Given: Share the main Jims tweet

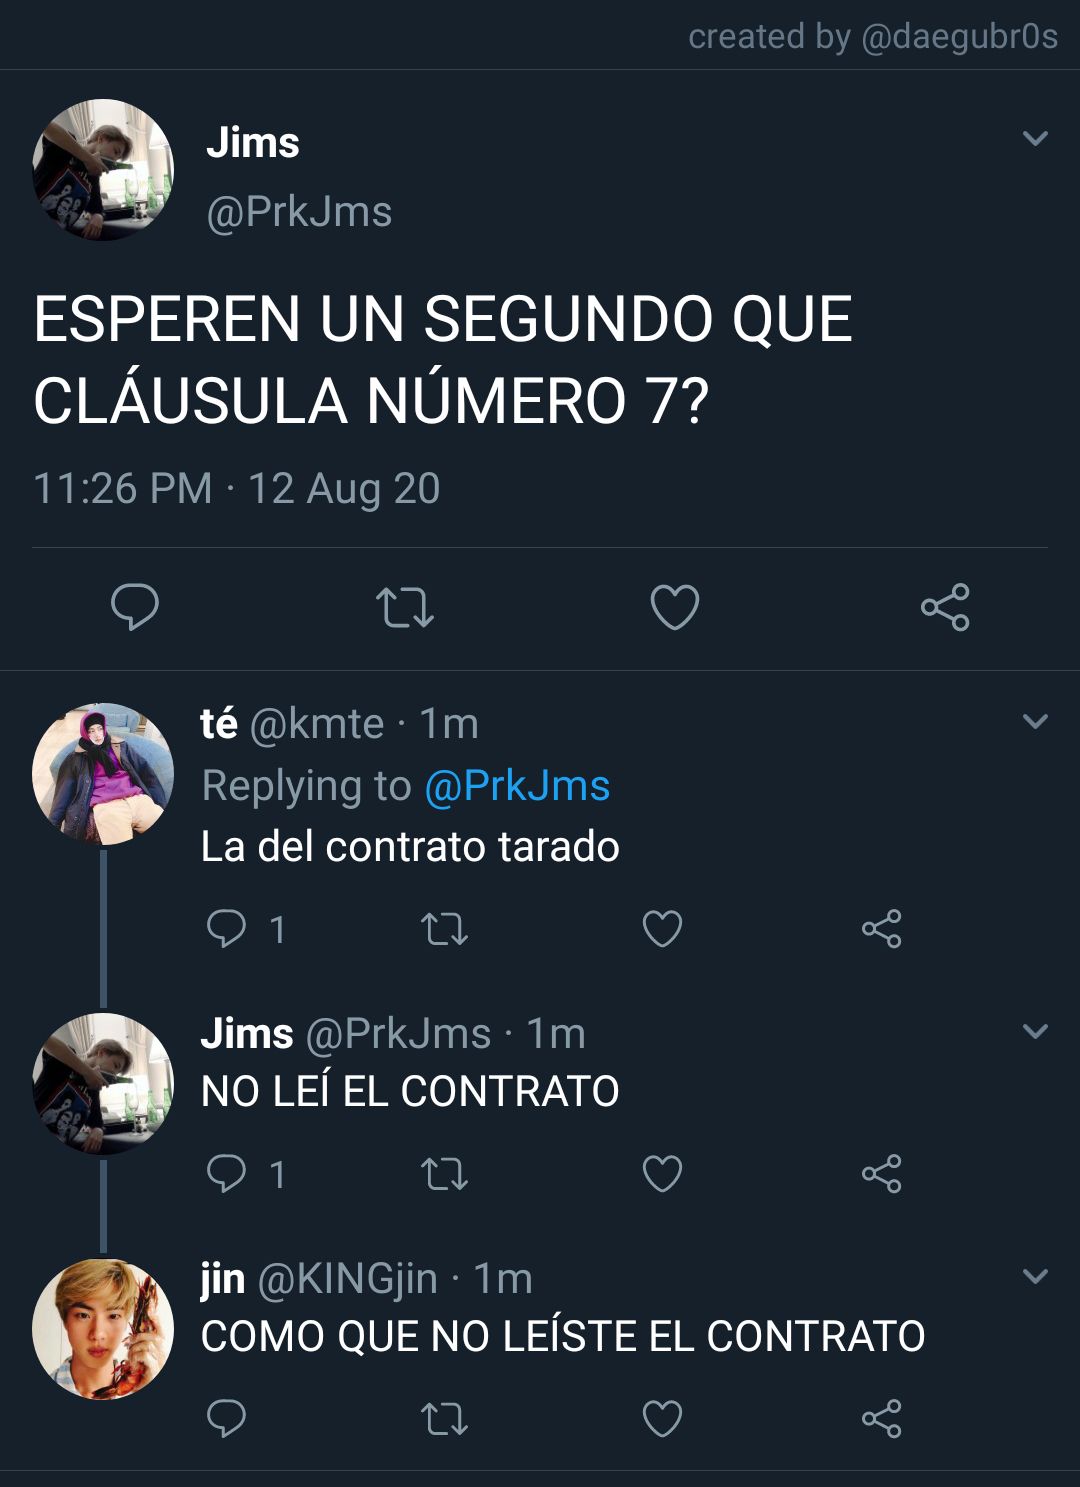Looking at the screenshot, I should pos(945,607).
